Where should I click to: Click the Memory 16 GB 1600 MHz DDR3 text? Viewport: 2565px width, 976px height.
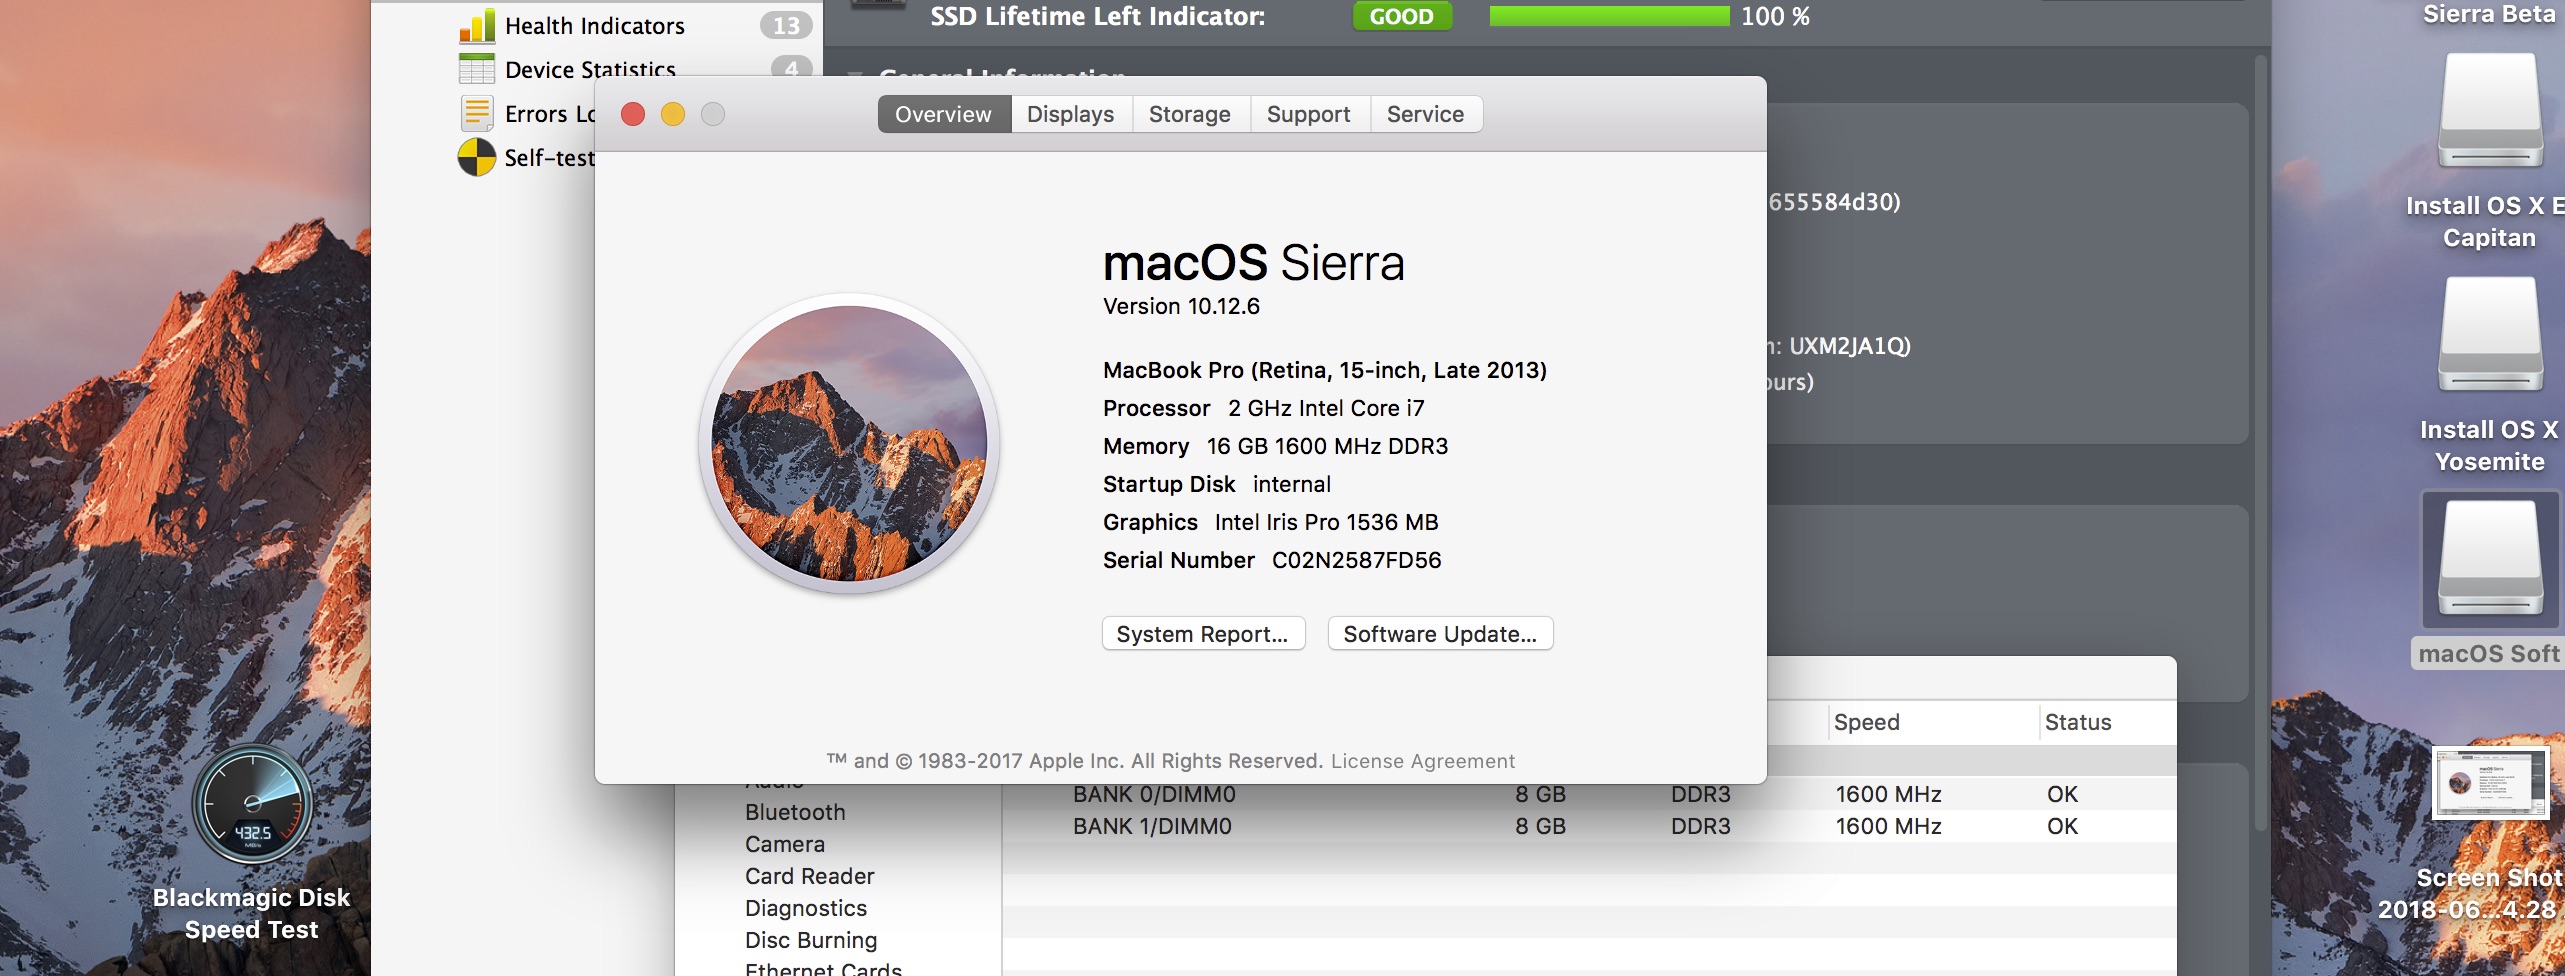tap(1275, 446)
